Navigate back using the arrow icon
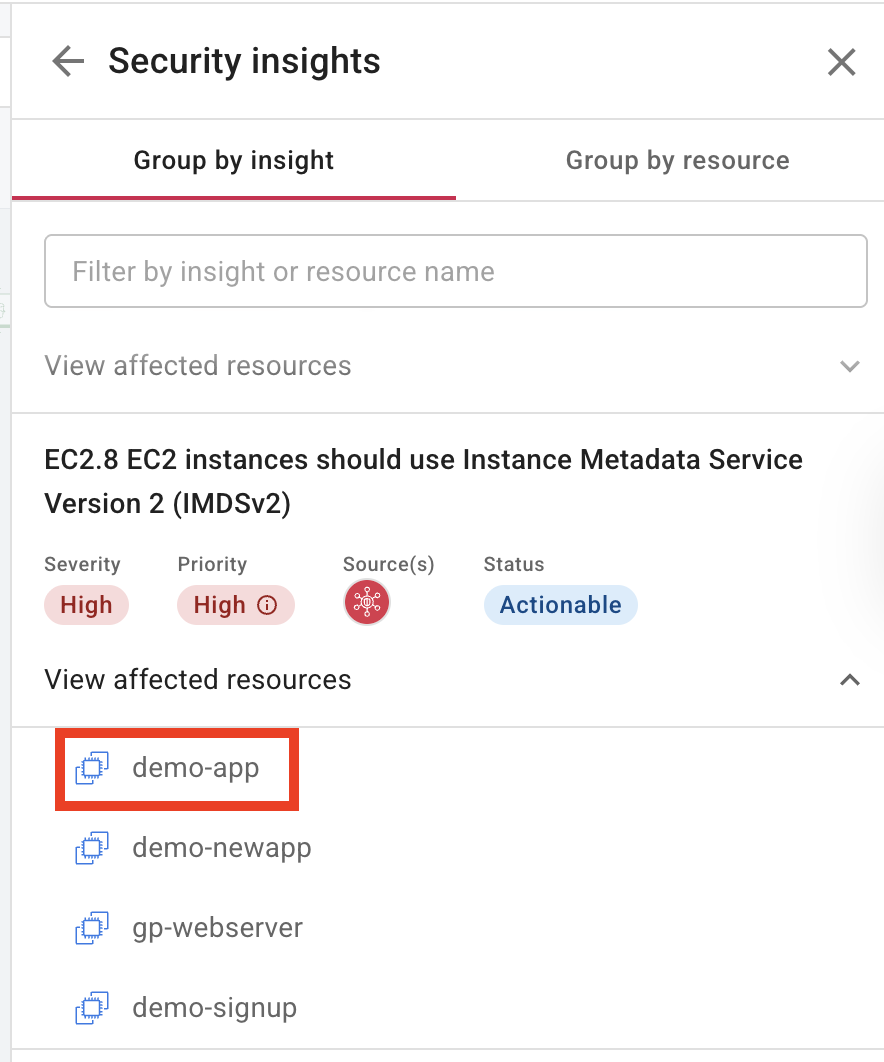 click(x=67, y=61)
